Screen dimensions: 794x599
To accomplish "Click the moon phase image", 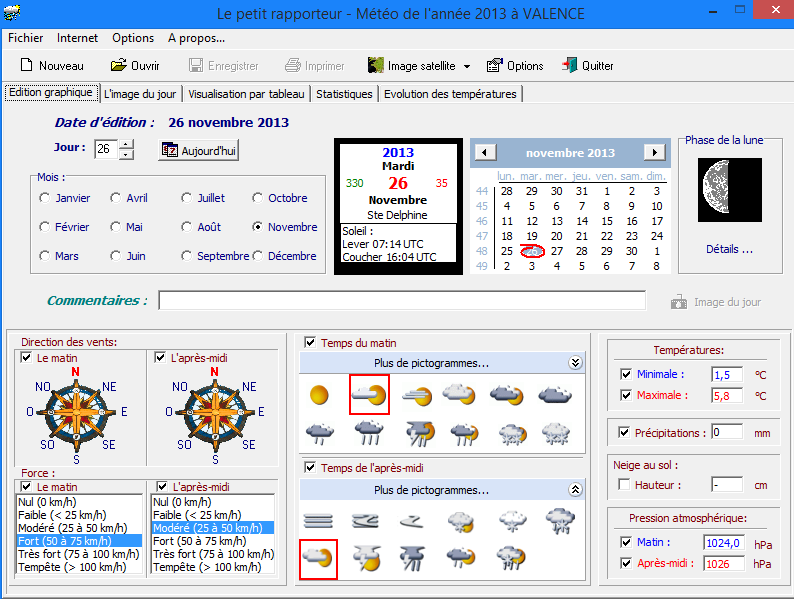I will (x=730, y=190).
